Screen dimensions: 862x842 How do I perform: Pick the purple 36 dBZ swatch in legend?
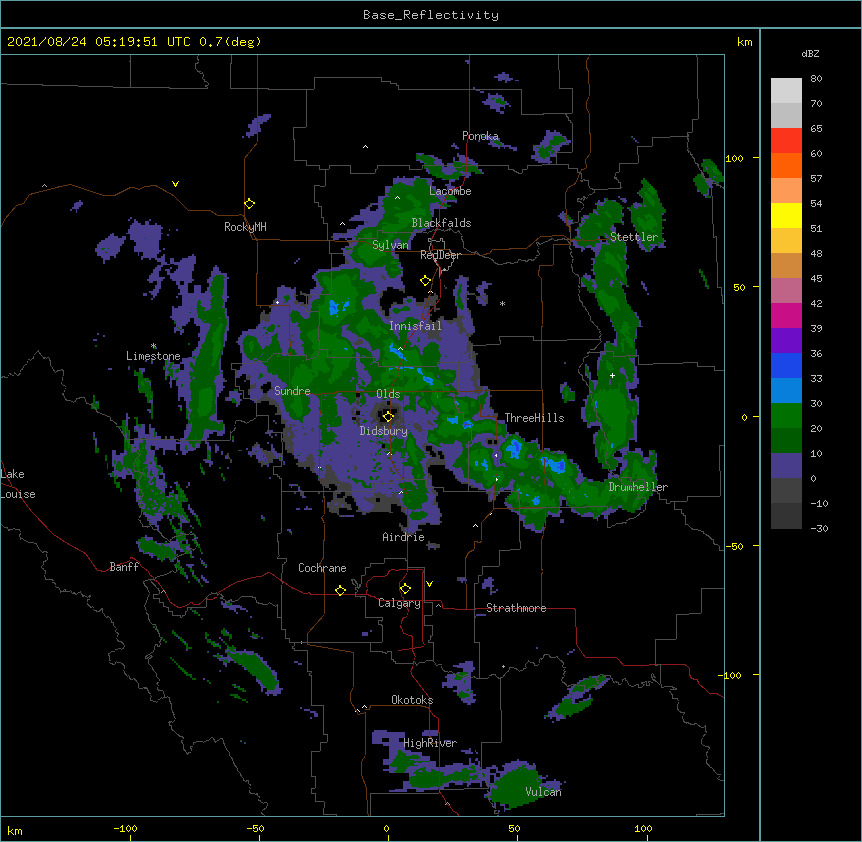click(786, 341)
